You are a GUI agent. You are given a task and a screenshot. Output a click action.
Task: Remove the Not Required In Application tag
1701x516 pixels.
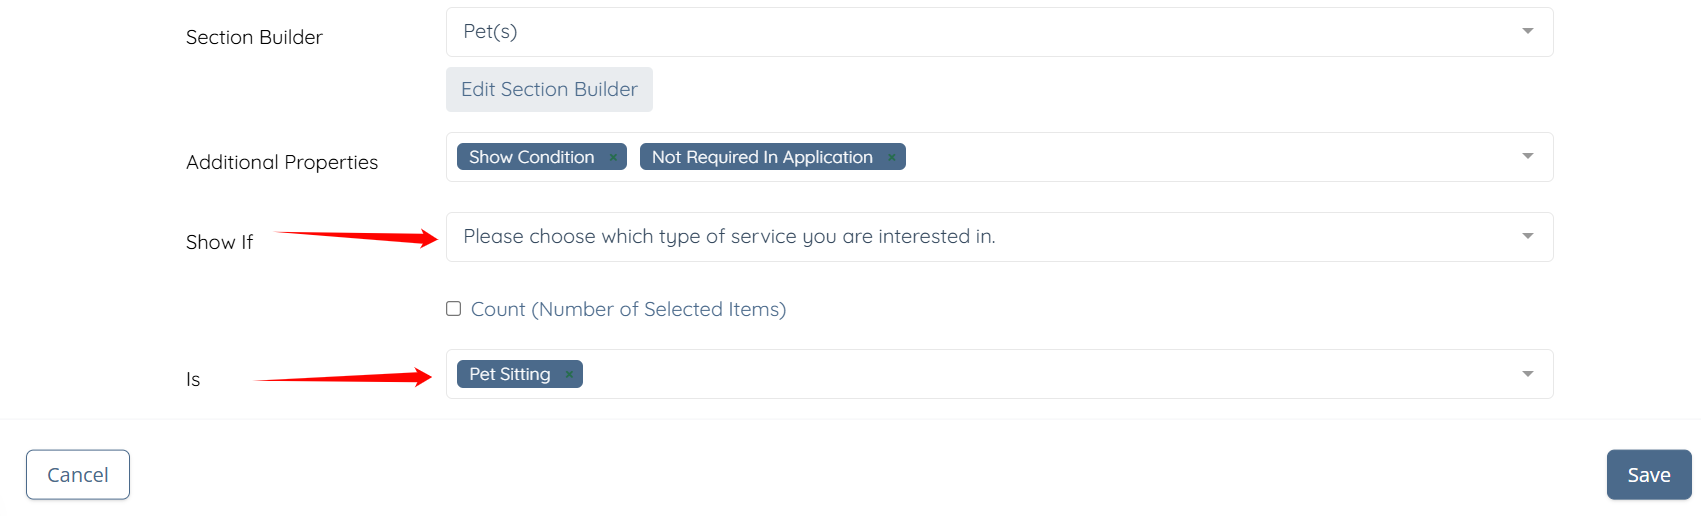(x=891, y=157)
